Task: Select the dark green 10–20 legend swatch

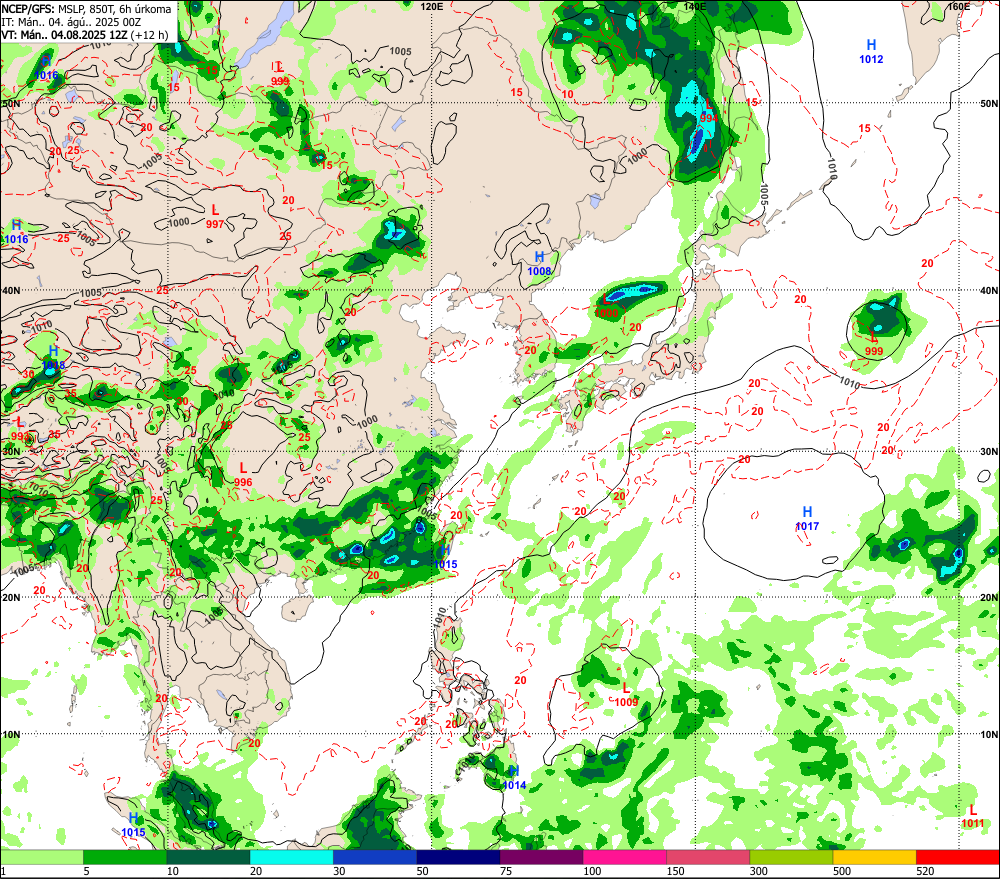Action: pos(209,857)
